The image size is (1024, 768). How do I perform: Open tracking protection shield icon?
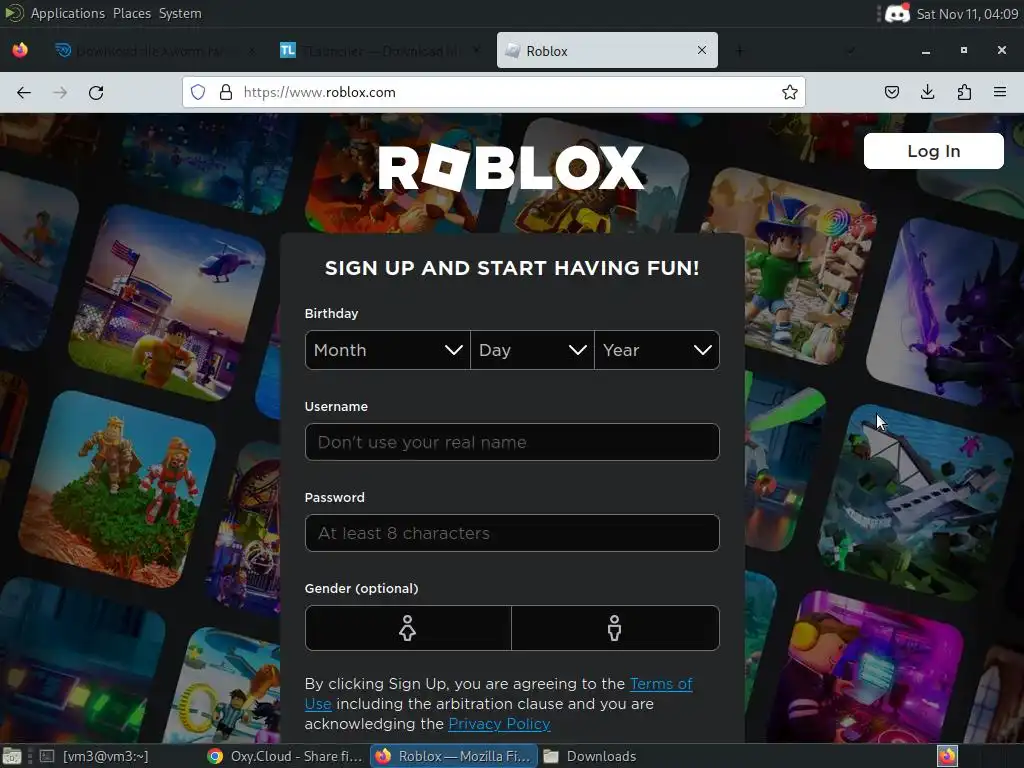(198, 92)
